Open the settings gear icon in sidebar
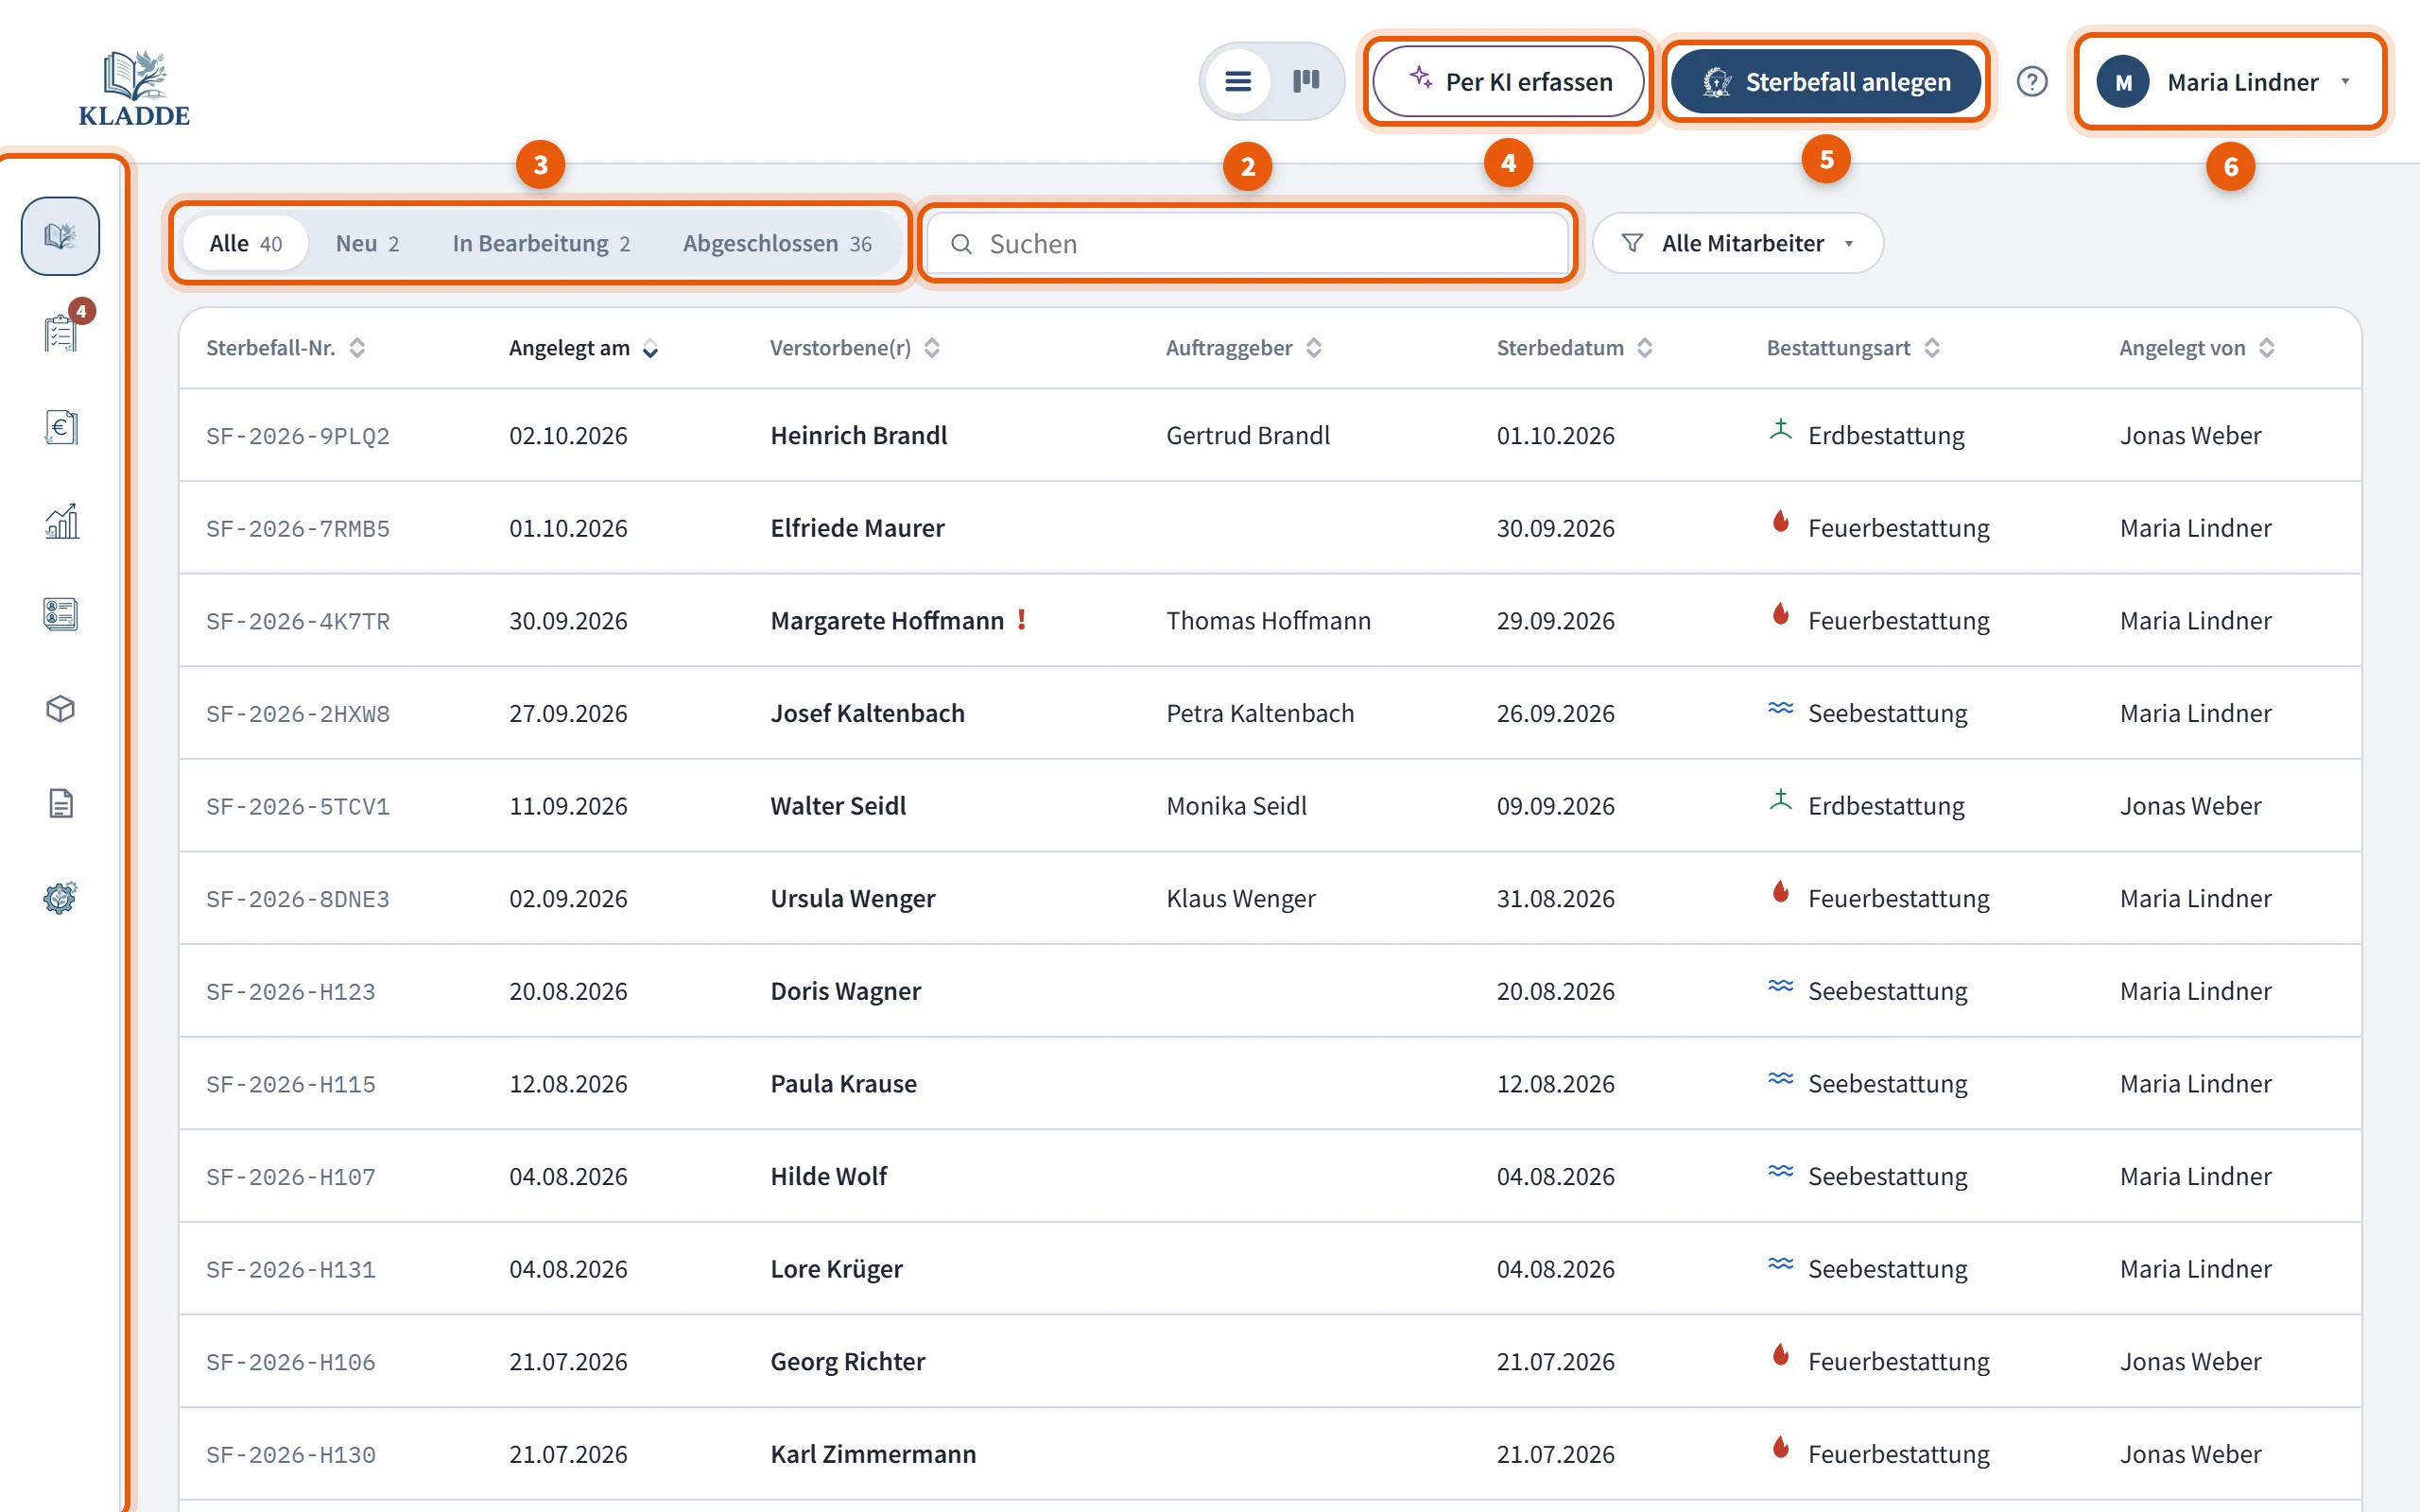 [61, 897]
